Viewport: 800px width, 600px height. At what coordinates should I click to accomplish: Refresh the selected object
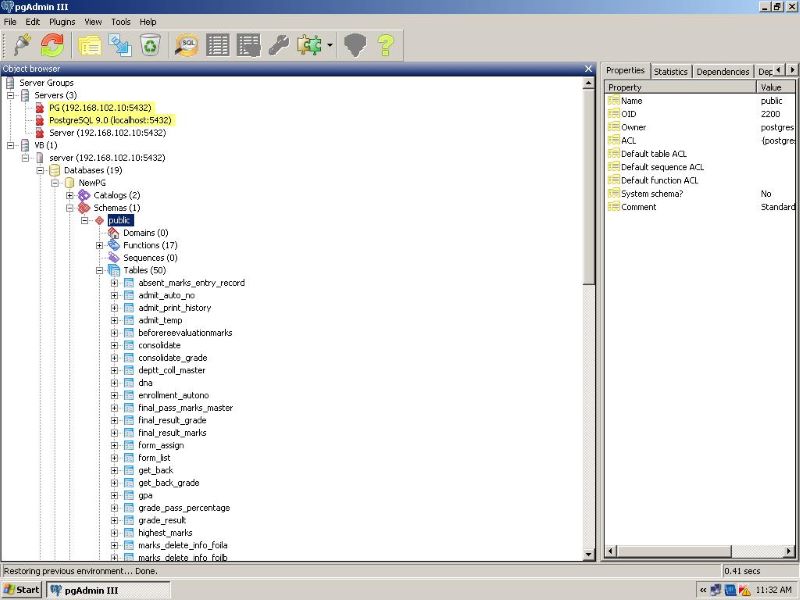(50, 44)
